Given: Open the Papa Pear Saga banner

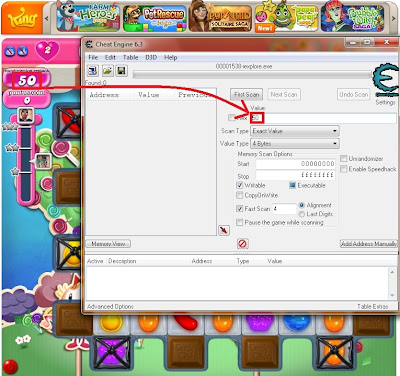Looking at the screenshot, I should (287, 17).
